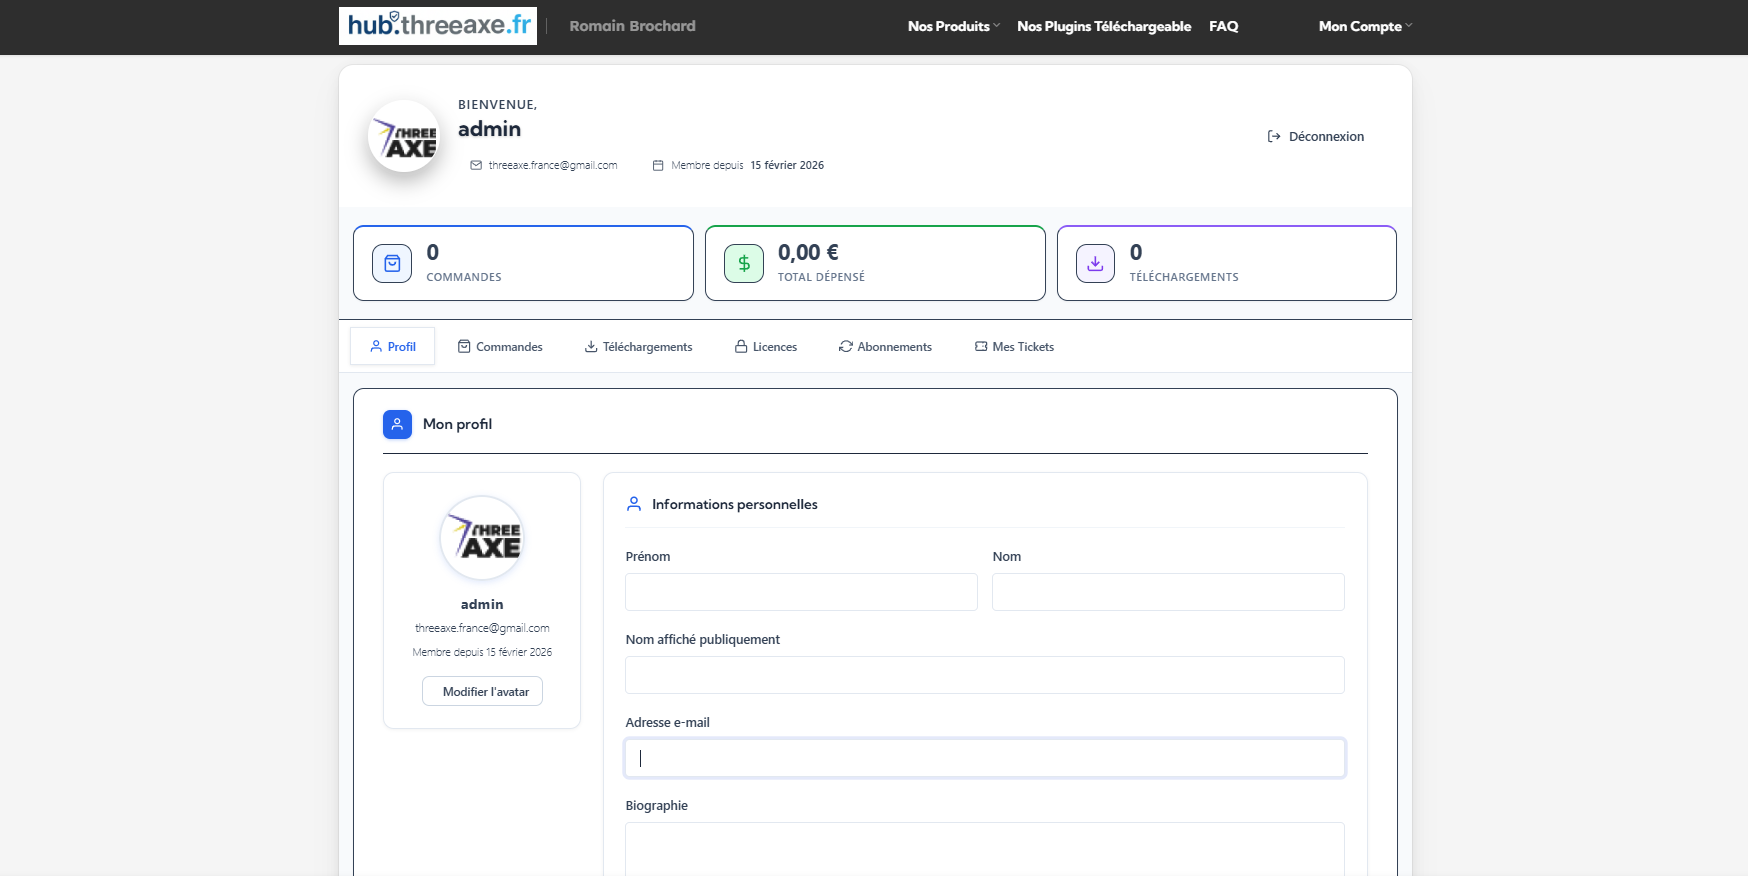1748x876 pixels.
Task: Click the 0 TÉLÉCHARGEMENTS stat card
Action: 1227,263
